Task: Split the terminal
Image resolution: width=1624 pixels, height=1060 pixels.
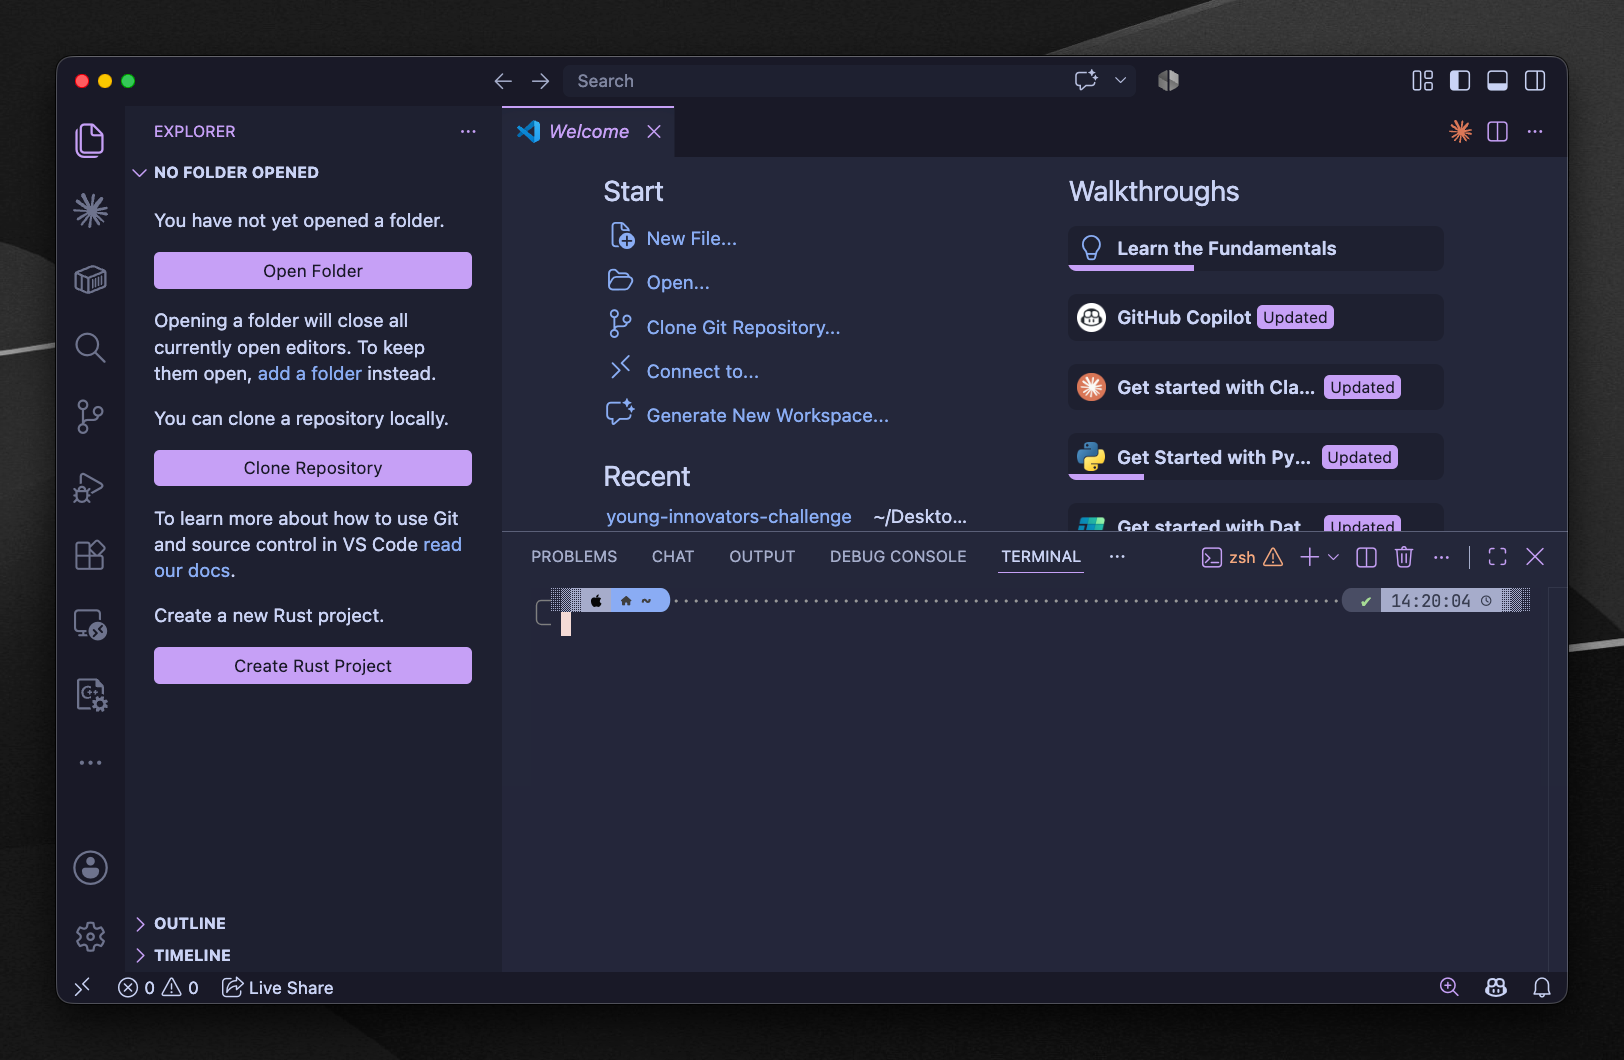Action: click(x=1366, y=557)
